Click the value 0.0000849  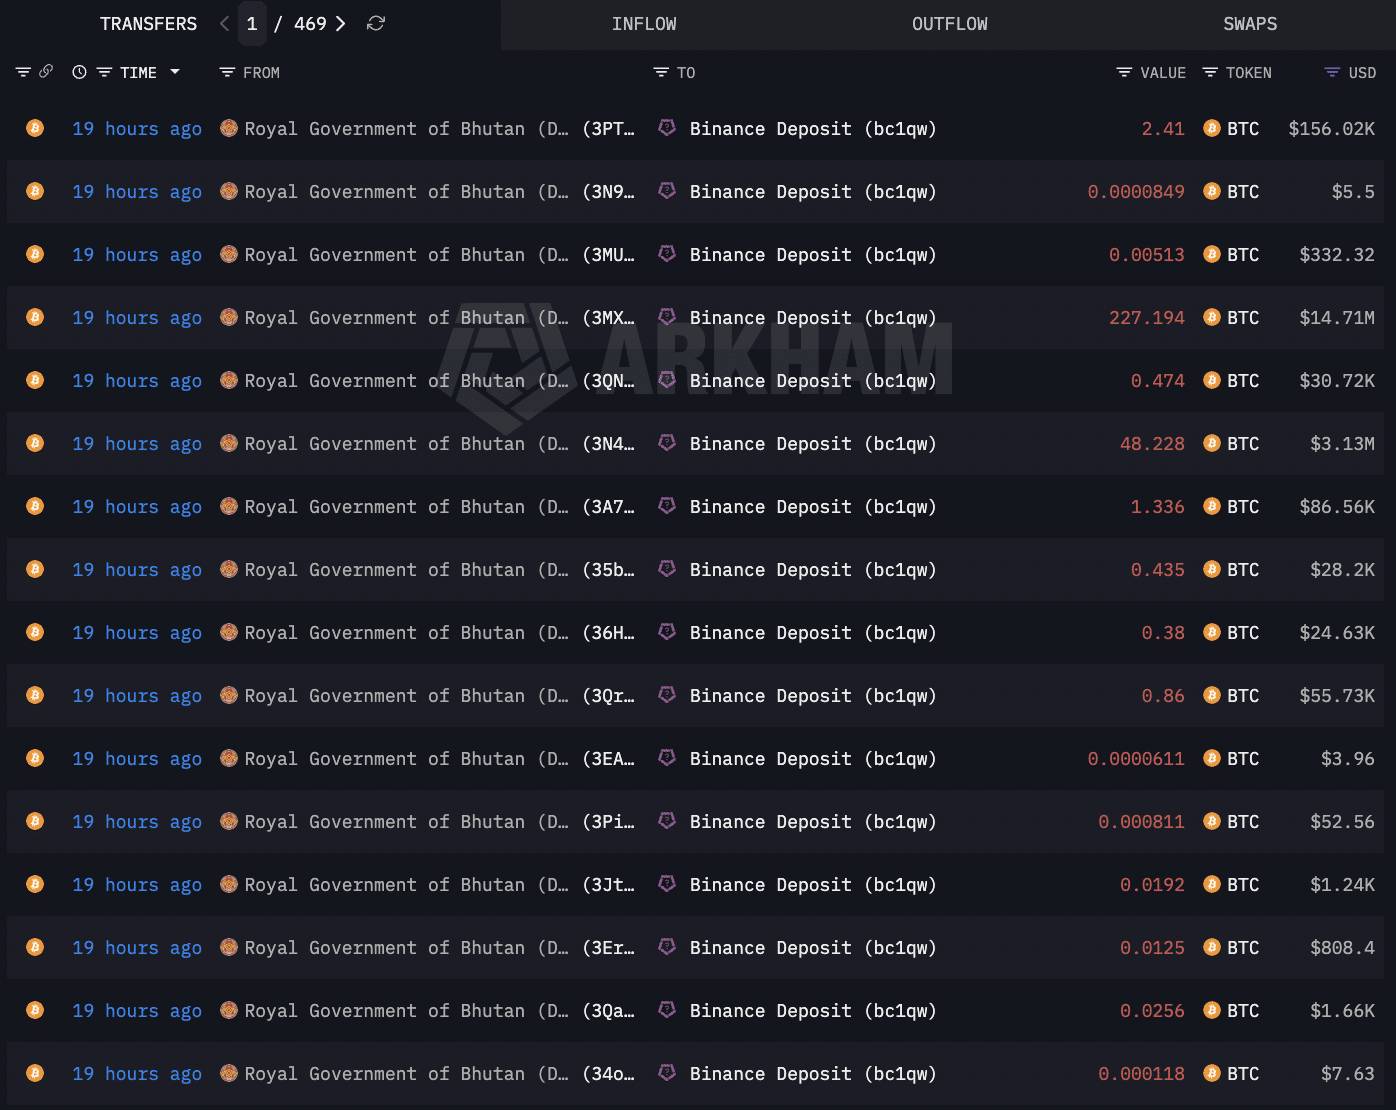(1136, 192)
